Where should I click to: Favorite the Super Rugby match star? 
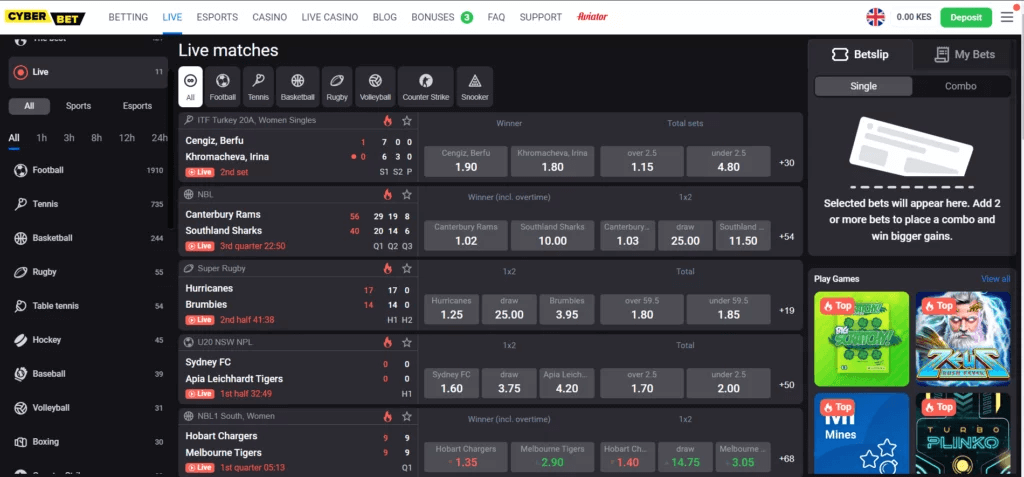pyautogui.click(x=407, y=269)
